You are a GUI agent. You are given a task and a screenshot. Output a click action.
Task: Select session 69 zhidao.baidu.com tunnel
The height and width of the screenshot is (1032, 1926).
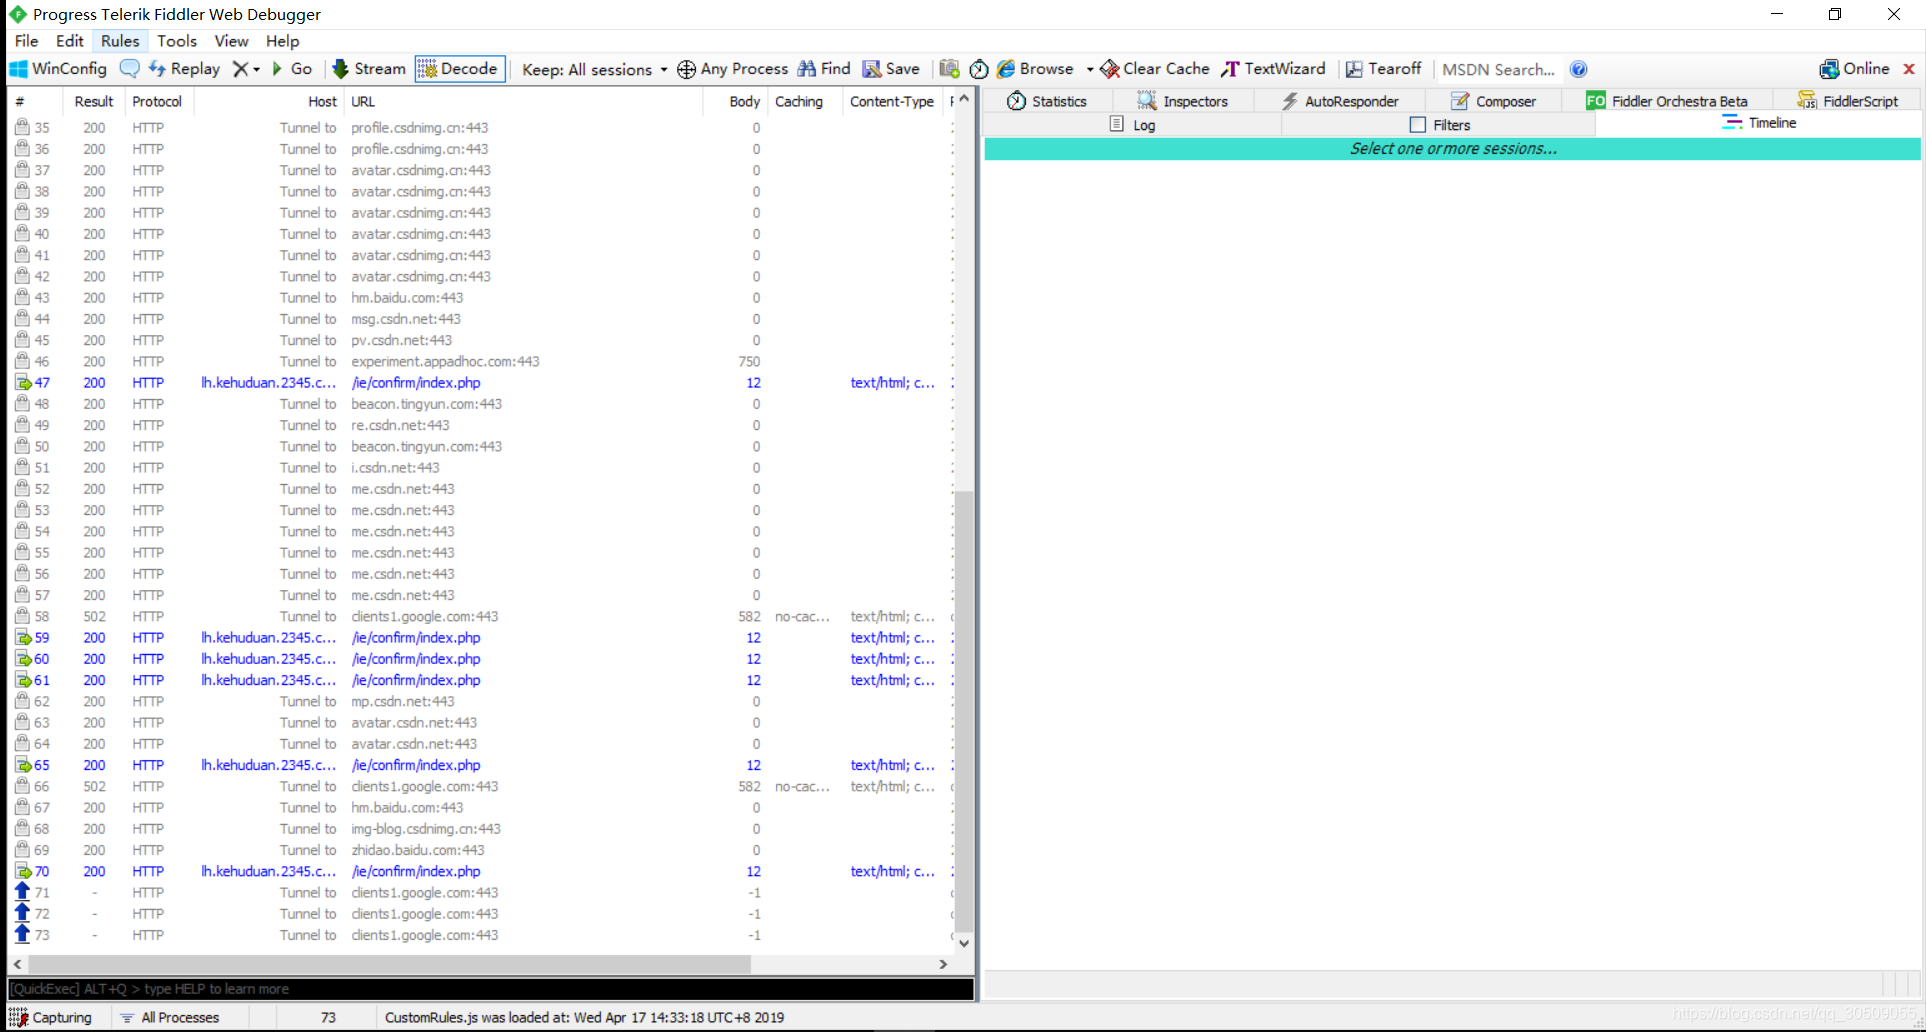[480, 850]
